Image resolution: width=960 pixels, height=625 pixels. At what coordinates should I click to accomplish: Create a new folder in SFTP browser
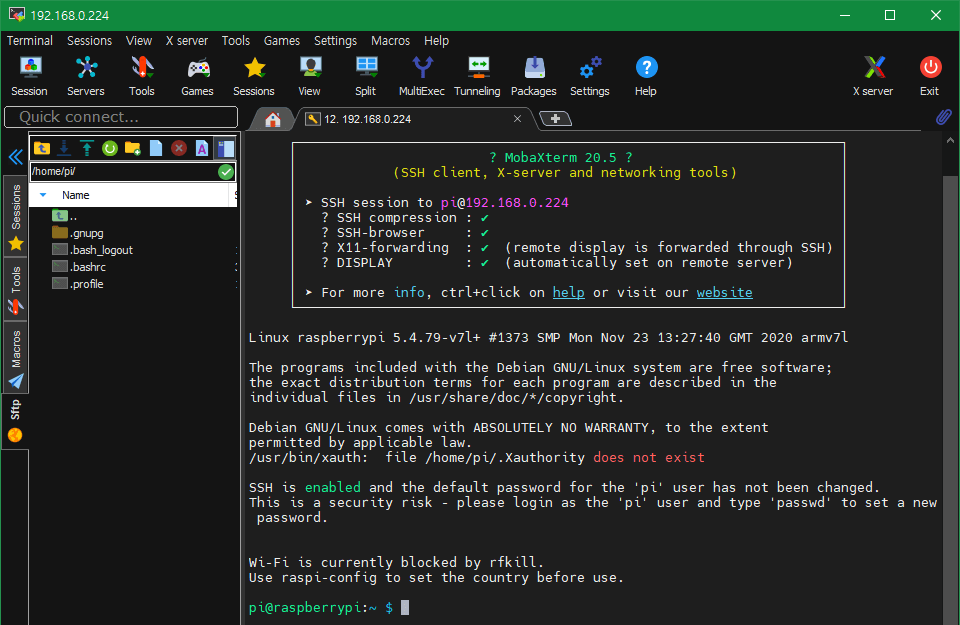click(x=132, y=148)
